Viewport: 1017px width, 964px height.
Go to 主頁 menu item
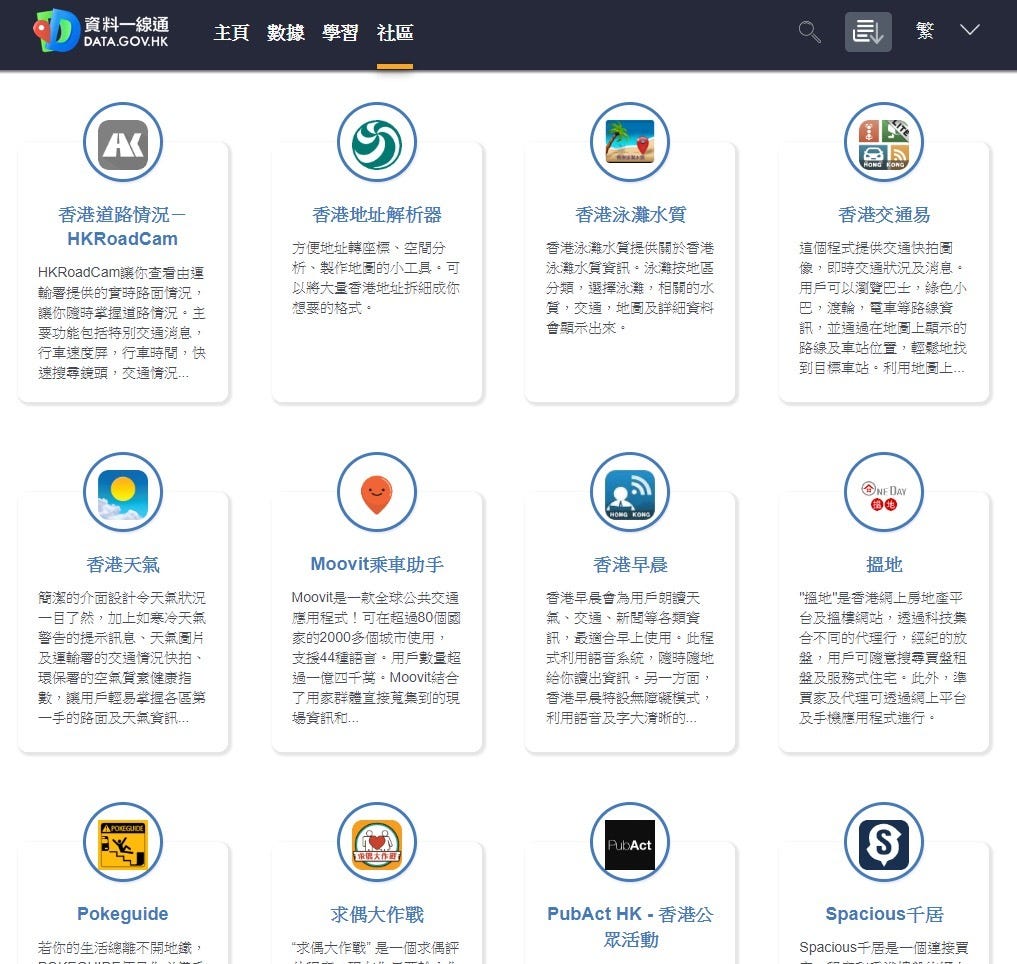pyautogui.click(x=232, y=32)
